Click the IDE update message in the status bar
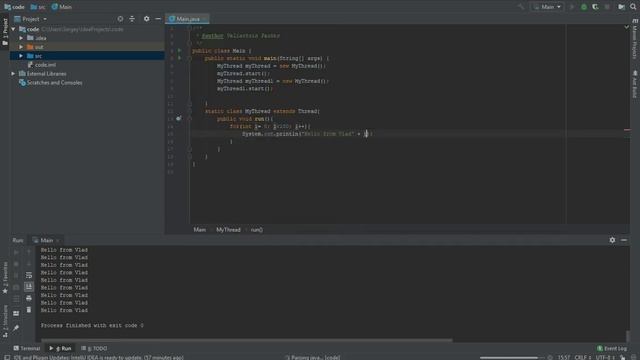 (99, 358)
